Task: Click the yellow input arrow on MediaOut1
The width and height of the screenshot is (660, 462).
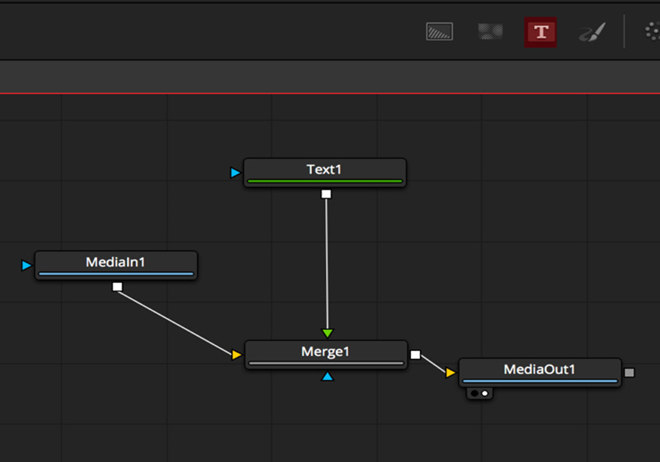Action: coord(451,373)
